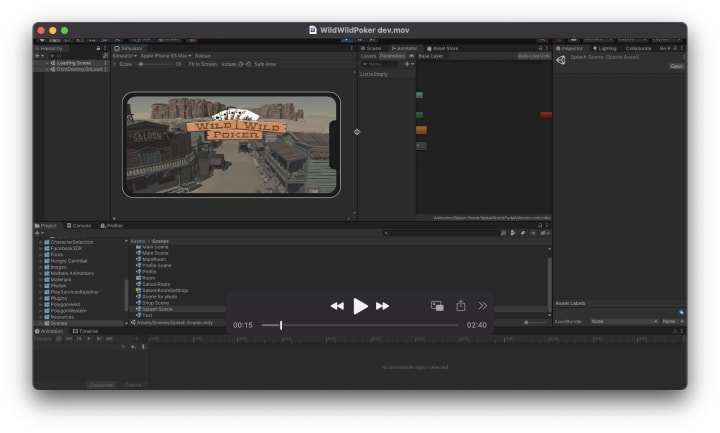Select the Animation tab
720x433 pixels.
(49, 331)
